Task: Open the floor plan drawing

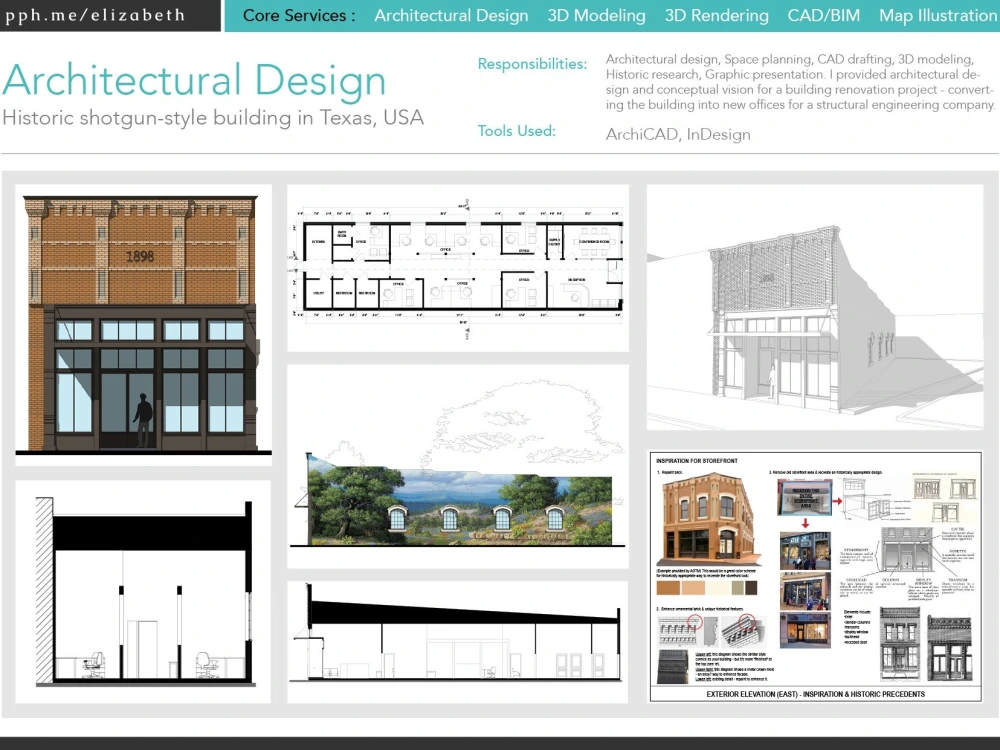Action: pyautogui.click(x=458, y=268)
